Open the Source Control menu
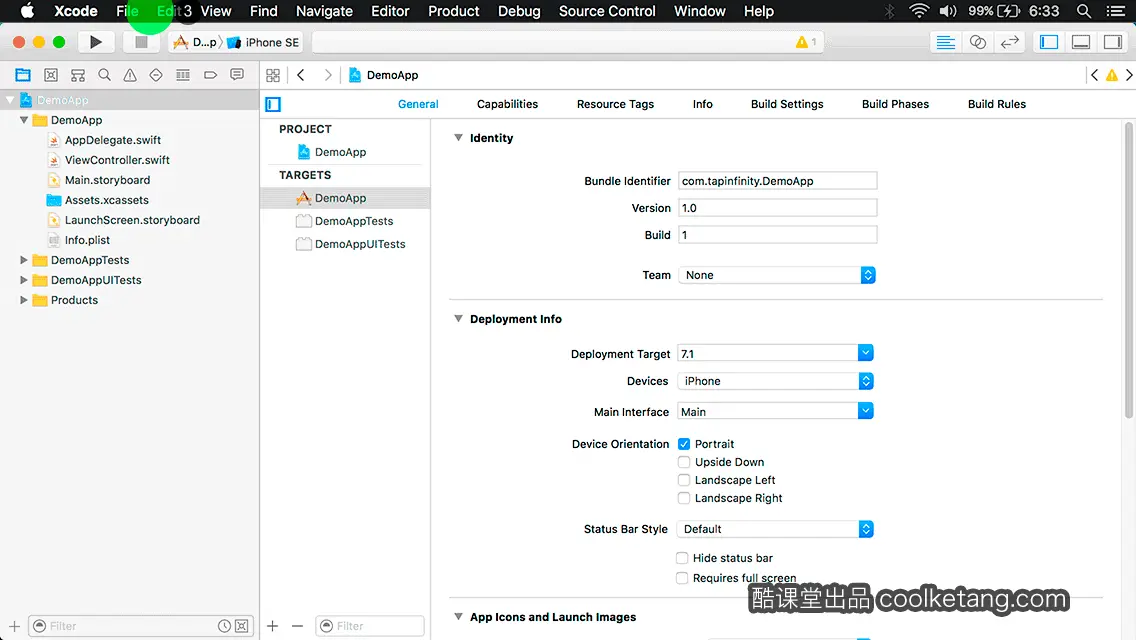This screenshot has width=1136, height=640. [x=607, y=11]
